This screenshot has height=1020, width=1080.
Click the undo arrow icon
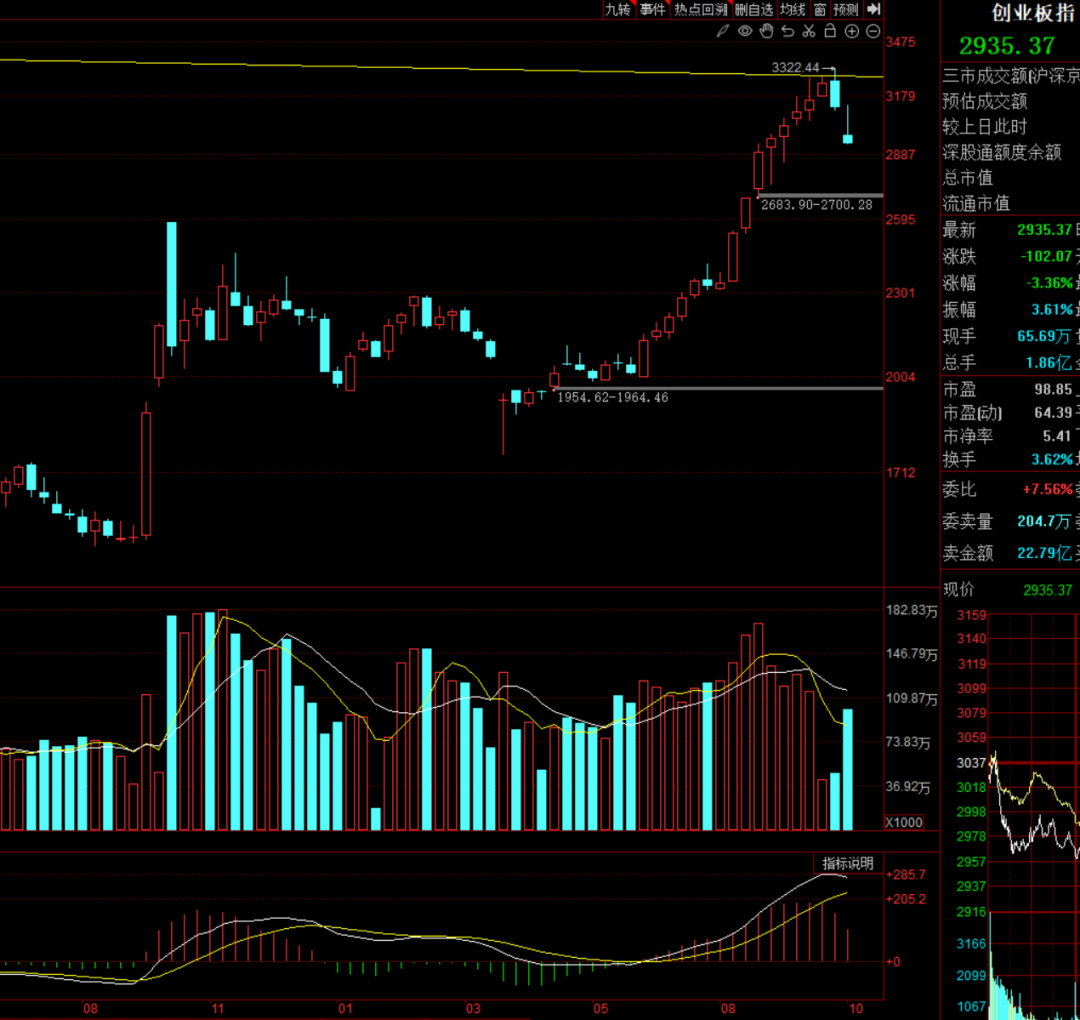[x=787, y=31]
